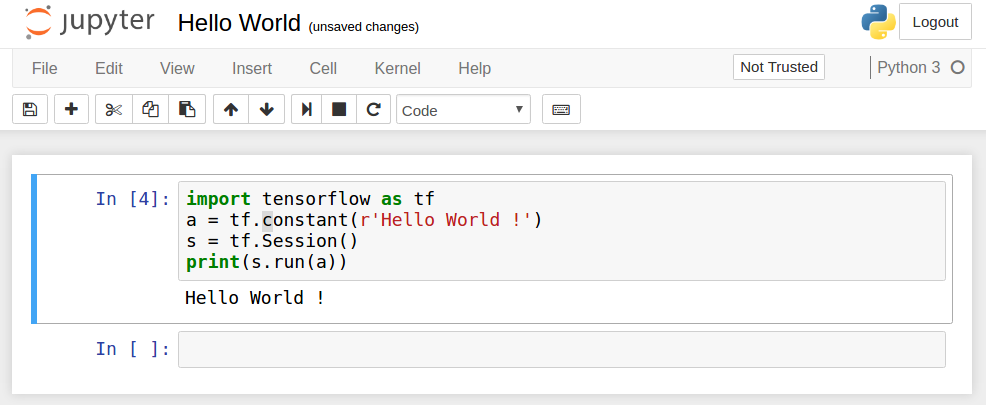Open the File menu
Image resolution: width=986 pixels, height=405 pixels.
coord(45,68)
